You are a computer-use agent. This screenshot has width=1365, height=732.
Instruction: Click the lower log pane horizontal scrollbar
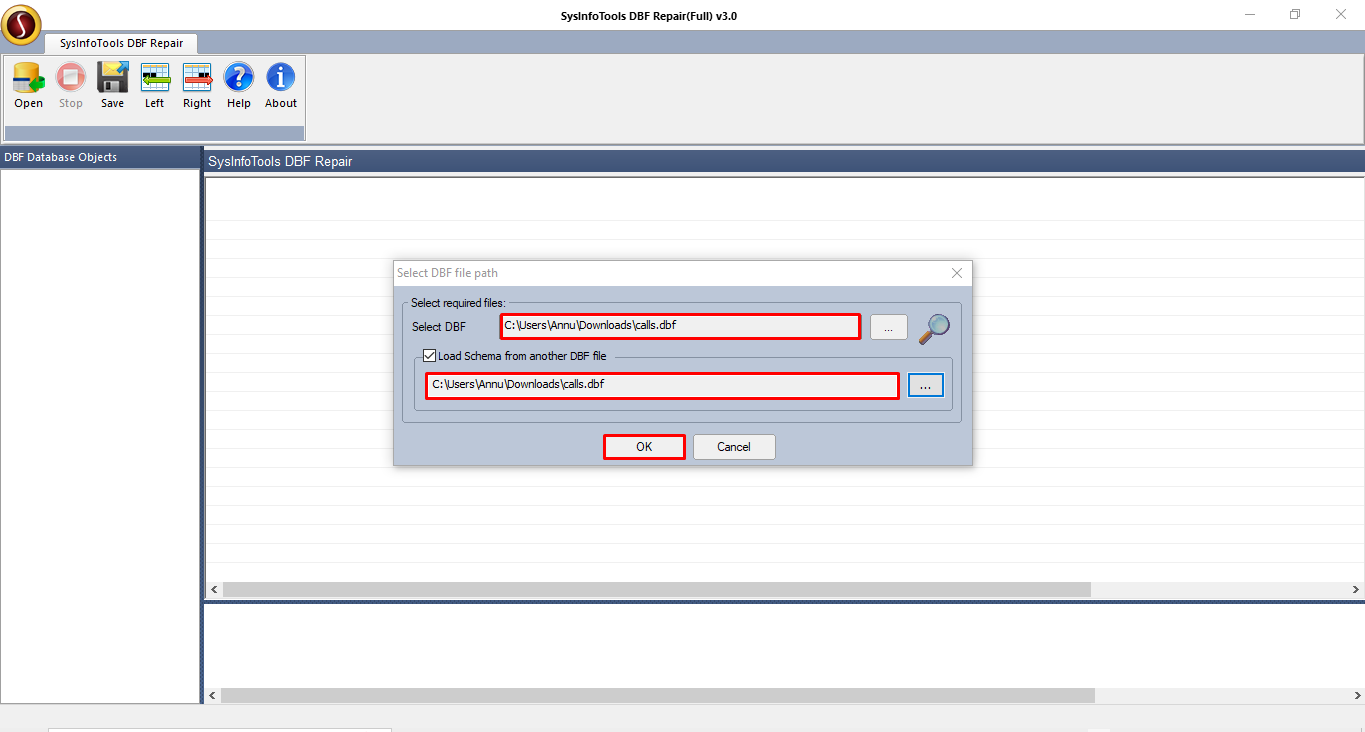[x=658, y=695]
